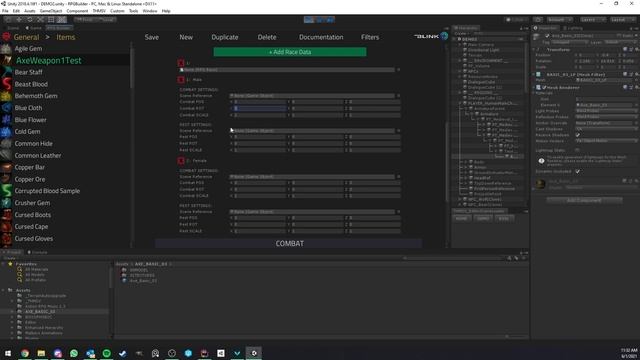Screen dimensions: 640x360
Task: Click the Save button
Action: pos(151,37)
